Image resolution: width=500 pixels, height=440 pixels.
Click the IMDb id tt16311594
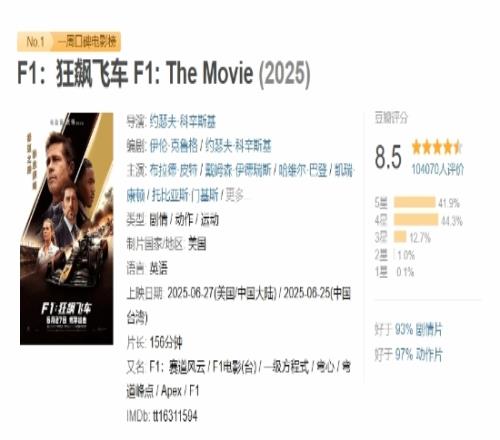pos(175,416)
